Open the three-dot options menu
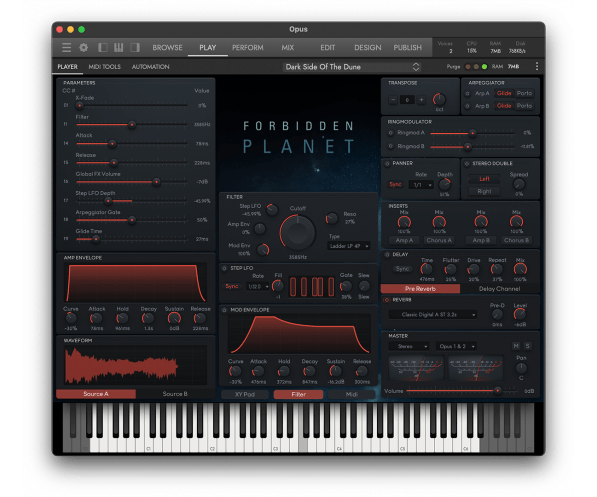This screenshot has height=497, width=597. tap(537, 67)
